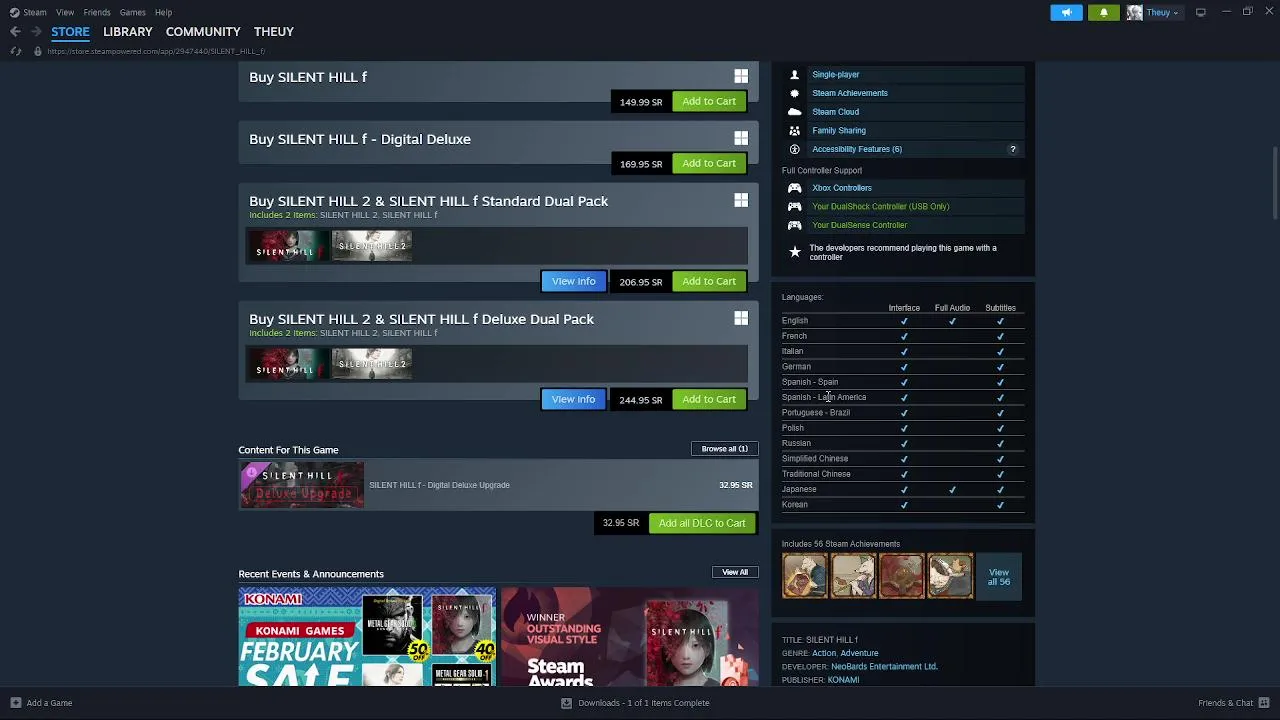Open NeoBards Entertainment Ltd. developer link

884,667
